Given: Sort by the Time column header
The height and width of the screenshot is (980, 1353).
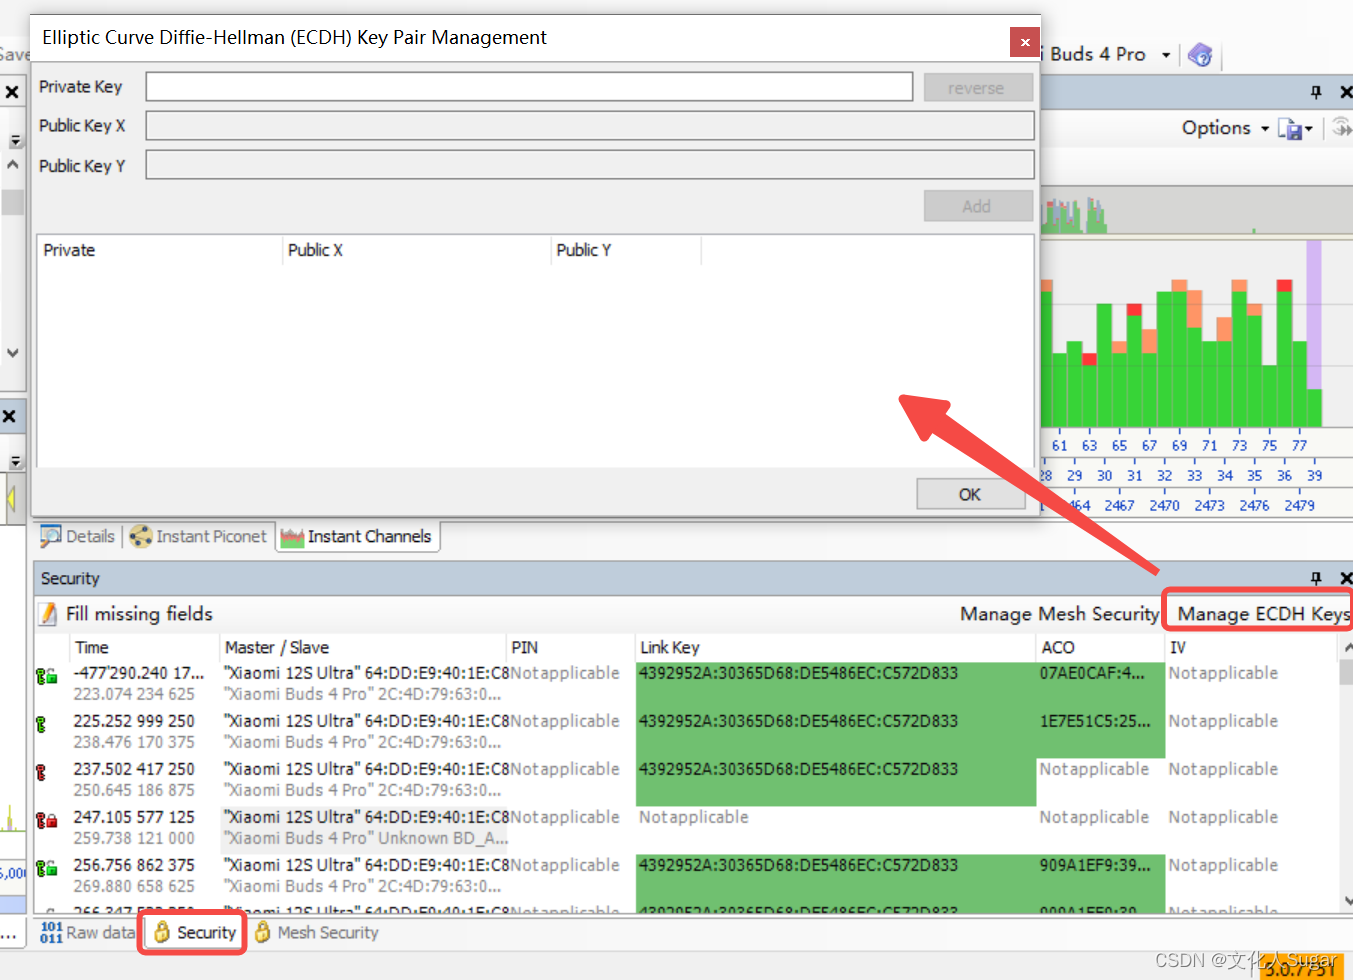Looking at the screenshot, I should pos(144,647).
